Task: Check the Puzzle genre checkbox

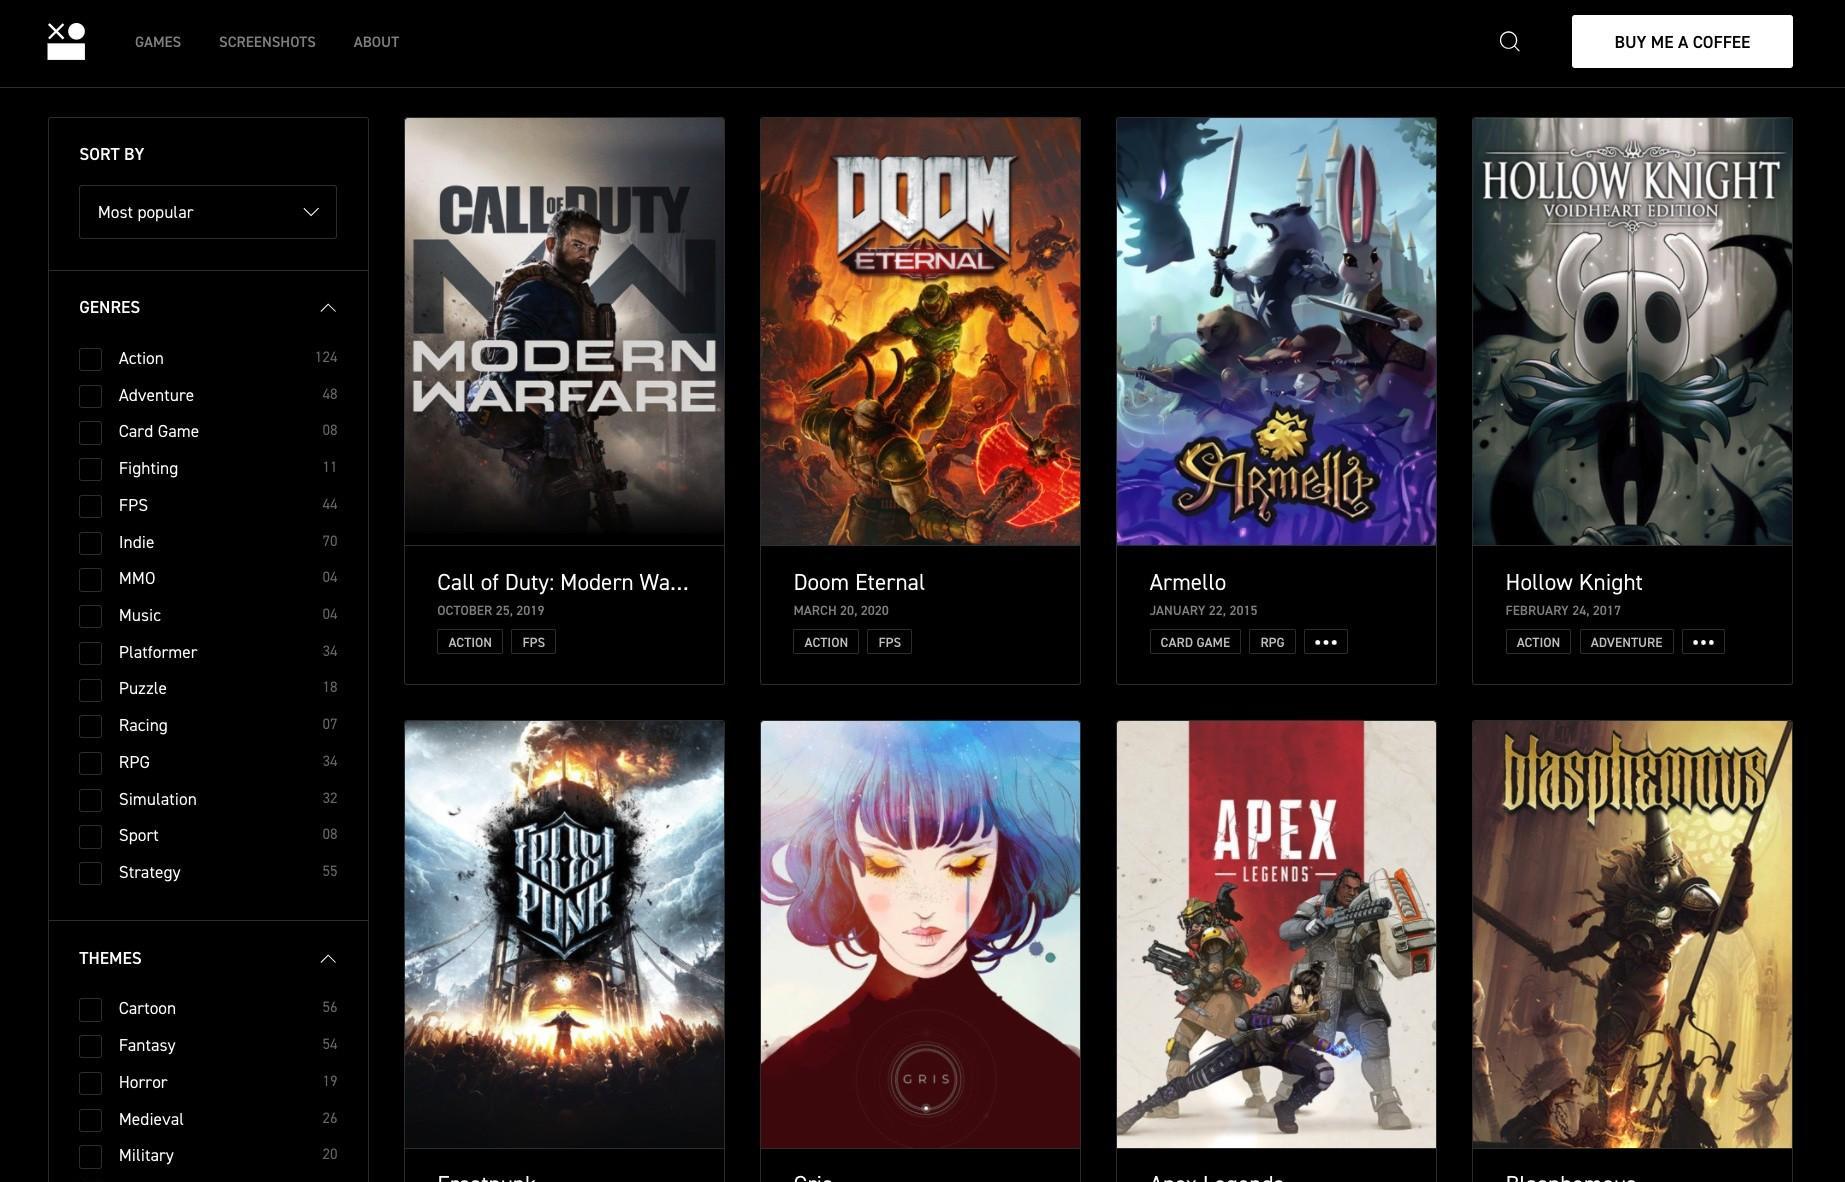Action: point(91,689)
